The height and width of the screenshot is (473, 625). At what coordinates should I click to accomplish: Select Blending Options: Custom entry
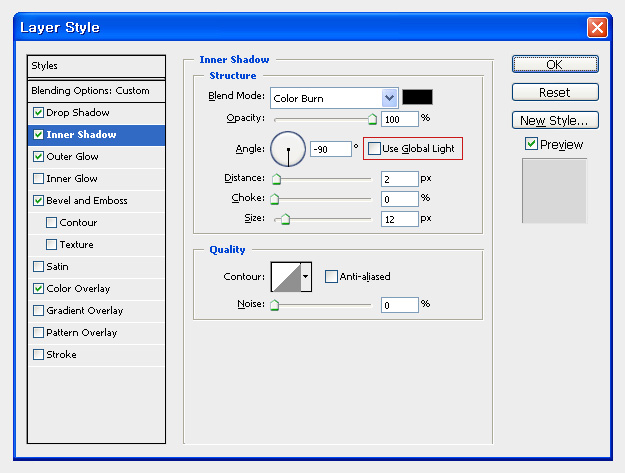[96, 91]
